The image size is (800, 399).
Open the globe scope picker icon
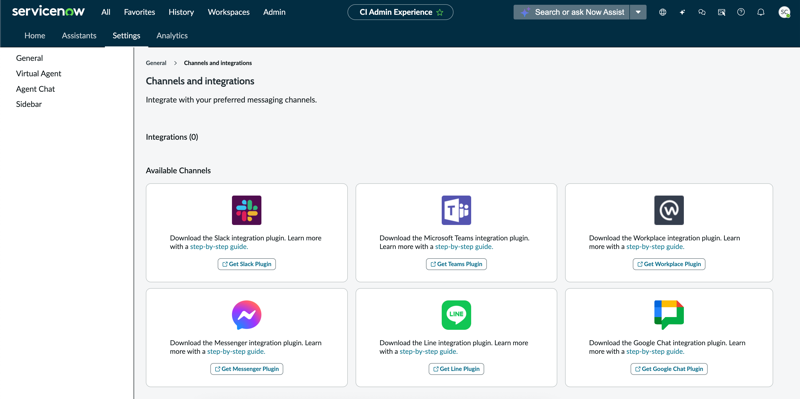pos(663,12)
